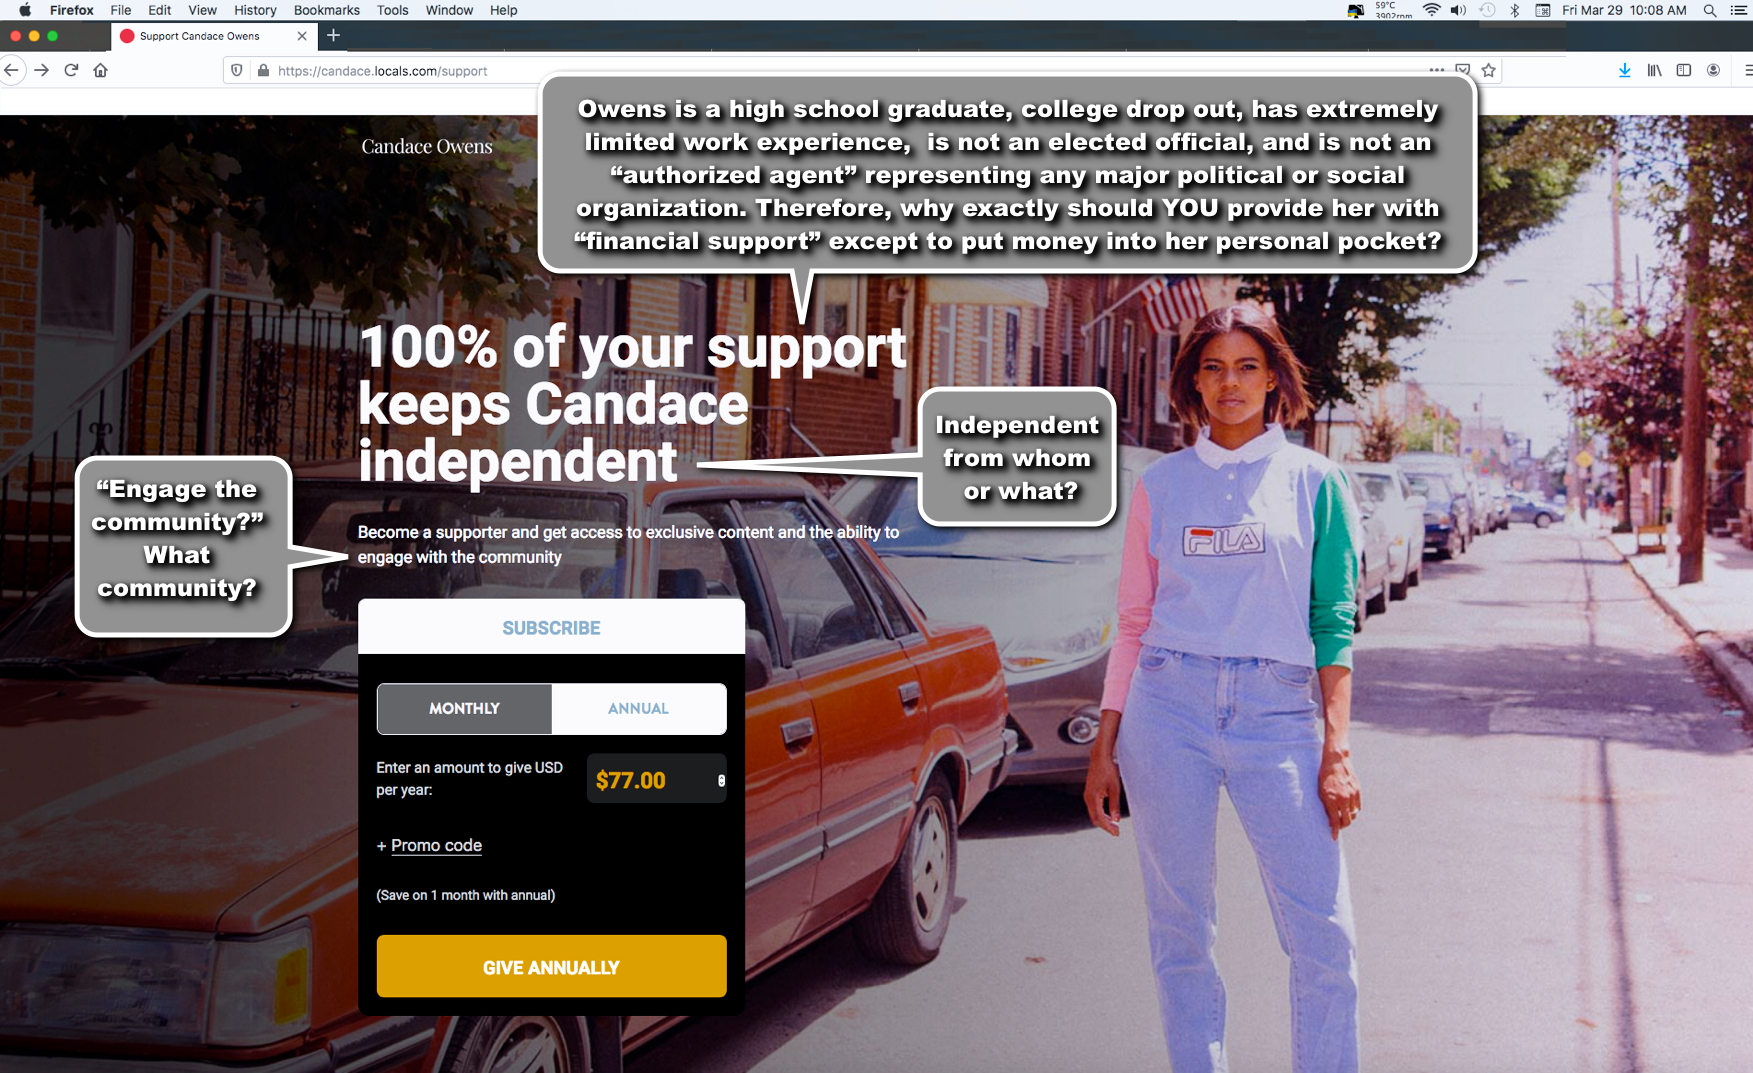Adjust amount with $77.00 stepper arrows
1753x1073 pixels.
(721, 780)
